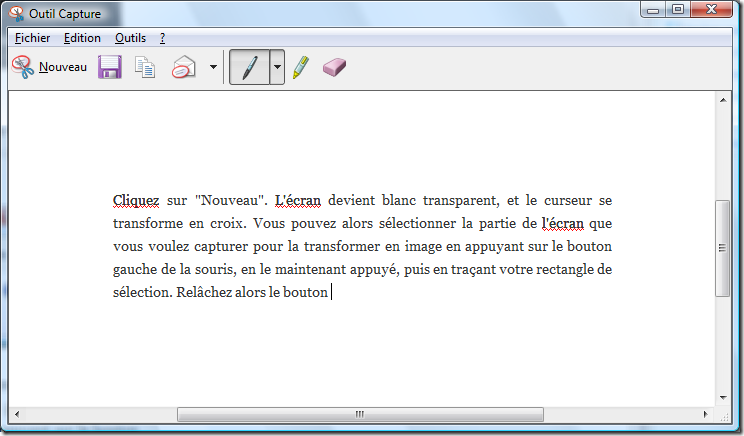Open the Edition menu
Image resolution: width=744 pixels, height=436 pixels.
(82, 38)
